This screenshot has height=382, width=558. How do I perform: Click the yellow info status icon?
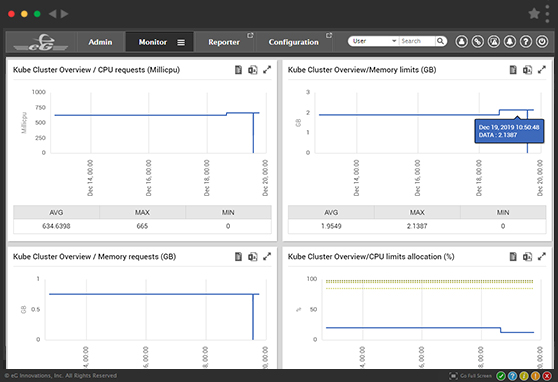(524, 376)
